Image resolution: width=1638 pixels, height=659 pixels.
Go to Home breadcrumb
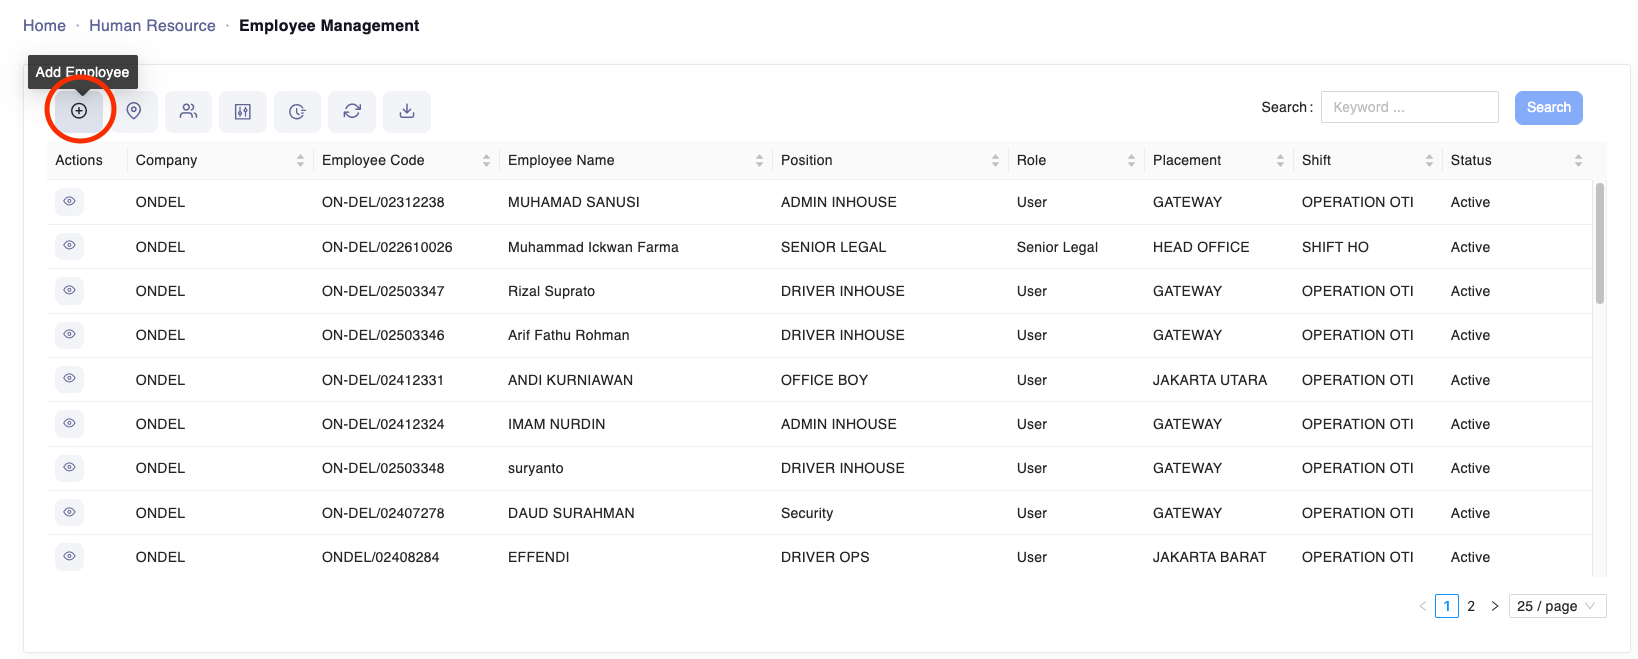click(x=44, y=26)
